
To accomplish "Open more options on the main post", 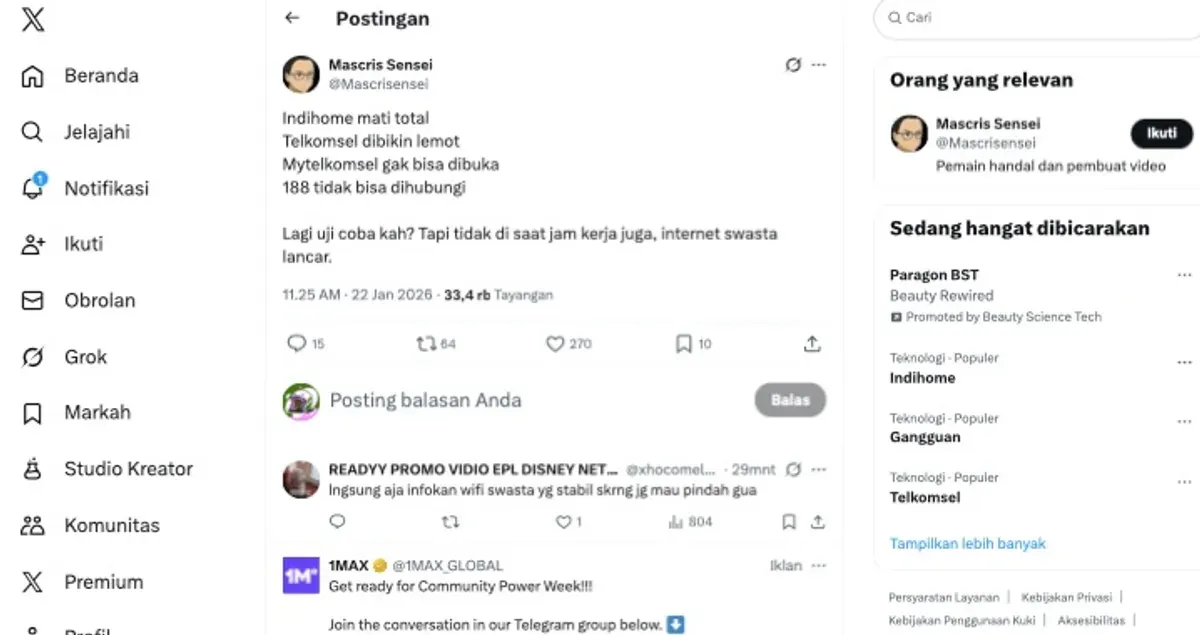I will (819, 65).
